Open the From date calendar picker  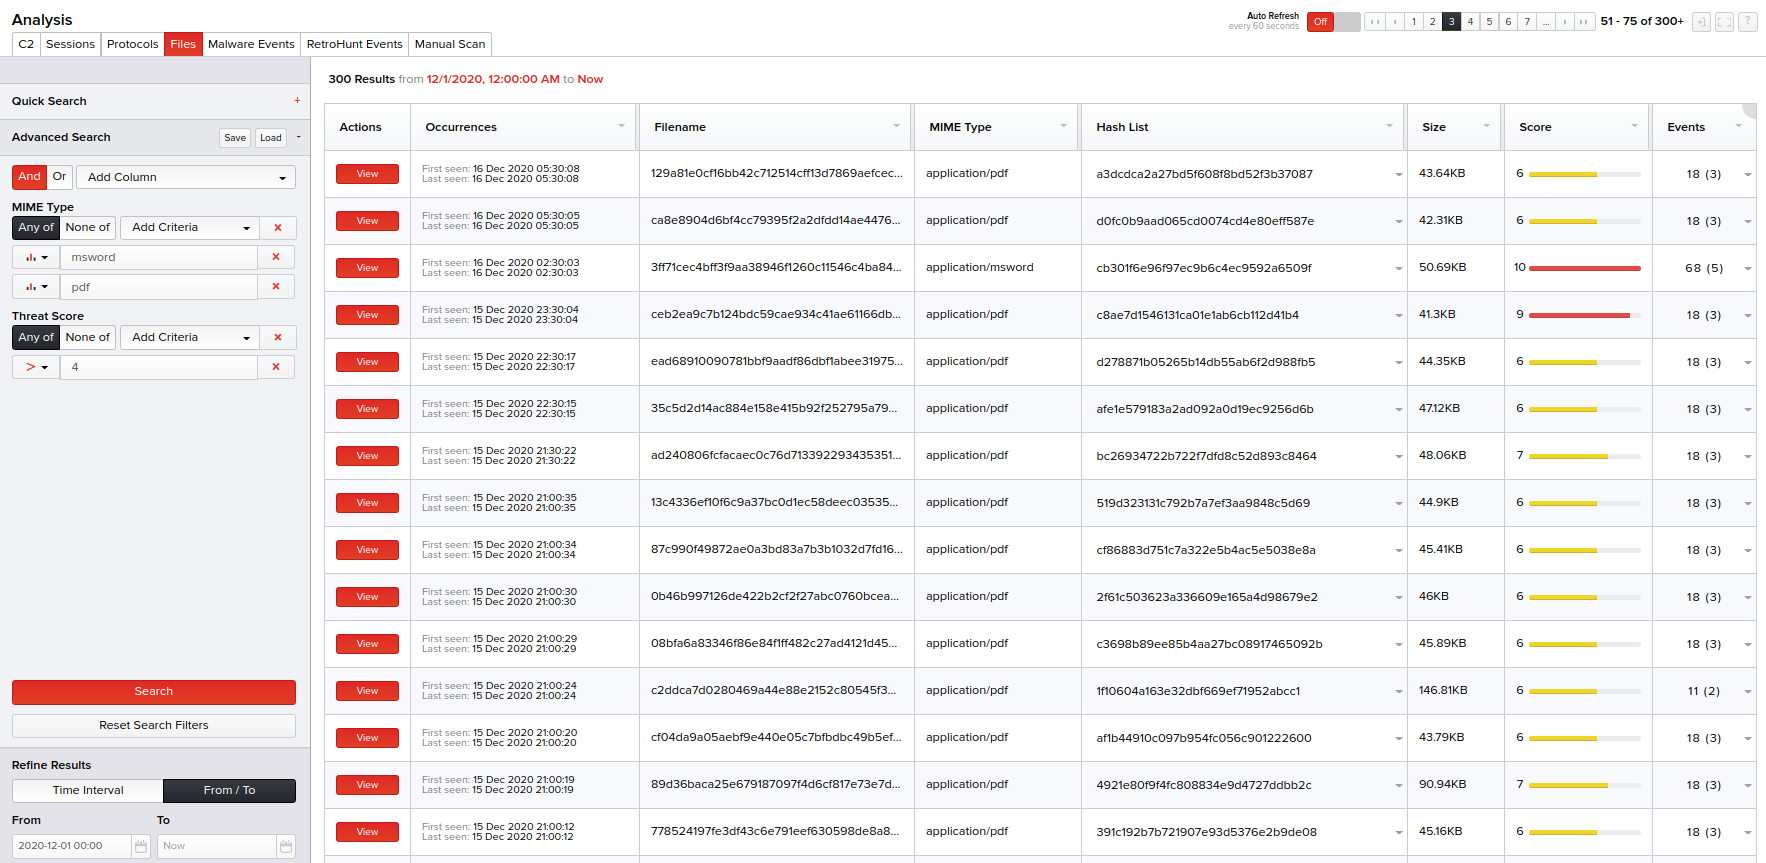(141, 846)
